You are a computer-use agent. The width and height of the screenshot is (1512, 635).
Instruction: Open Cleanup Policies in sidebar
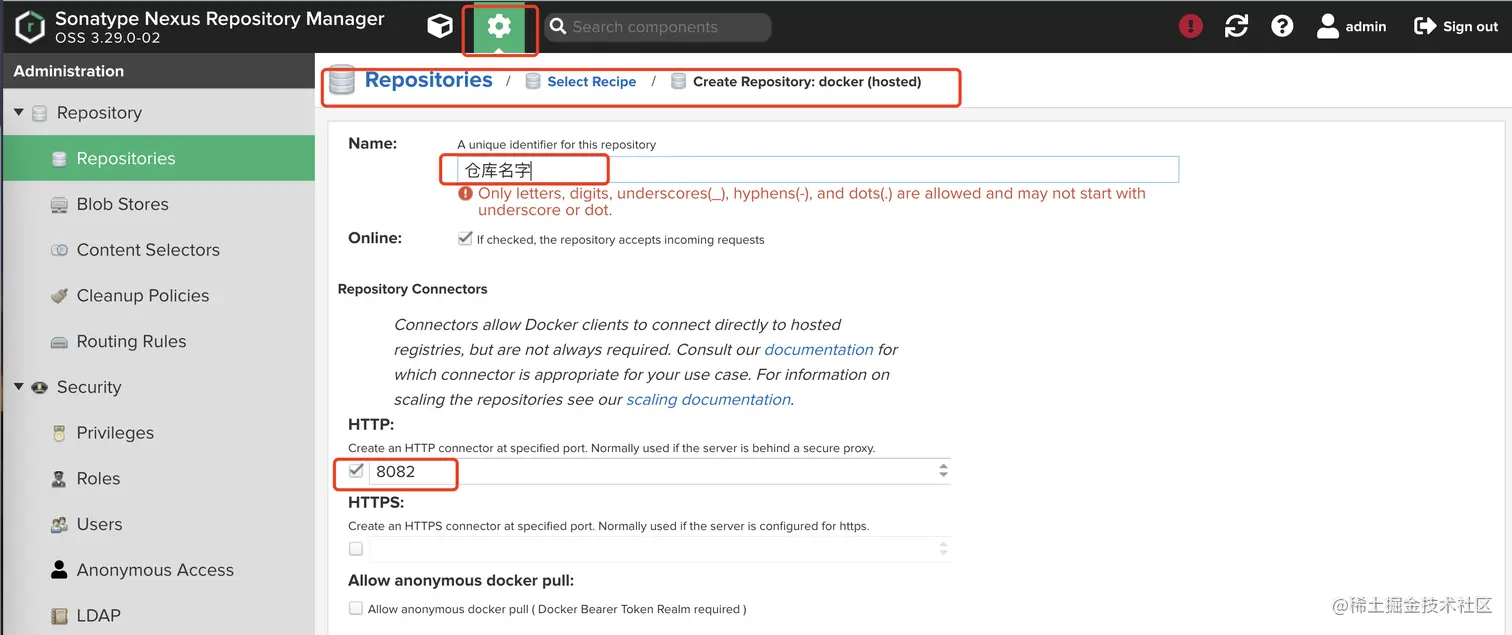(159, 296)
